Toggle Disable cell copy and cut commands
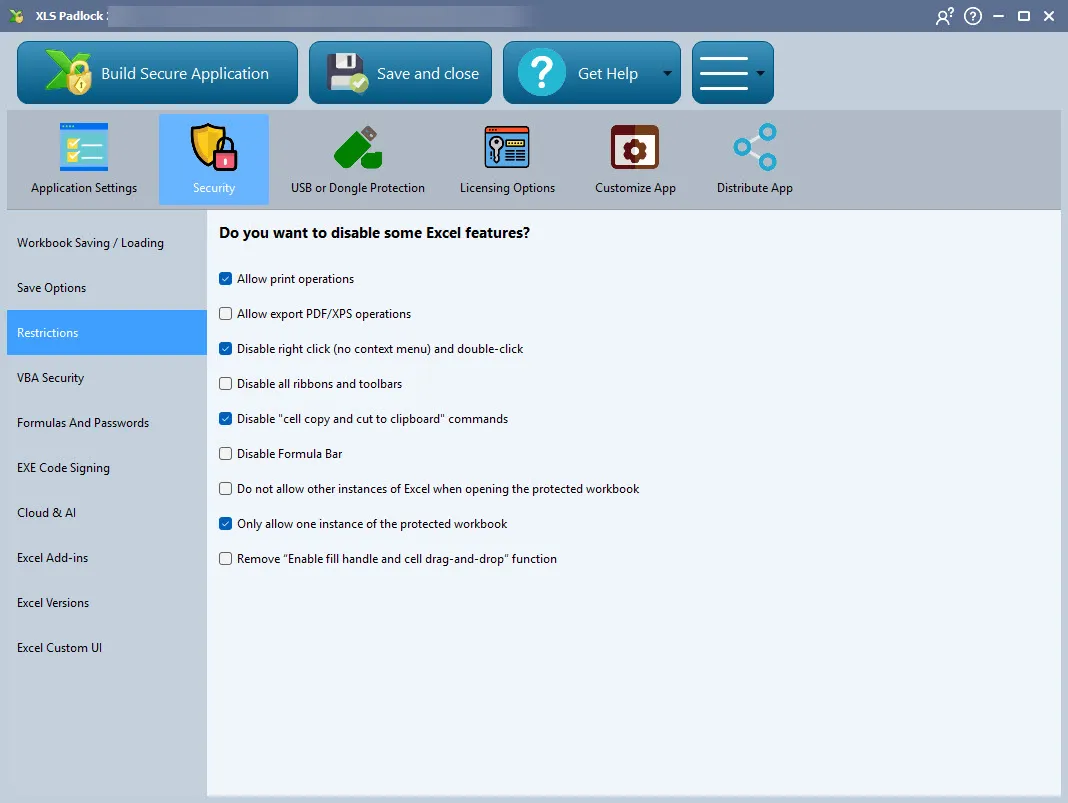 (x=225, y=418)
